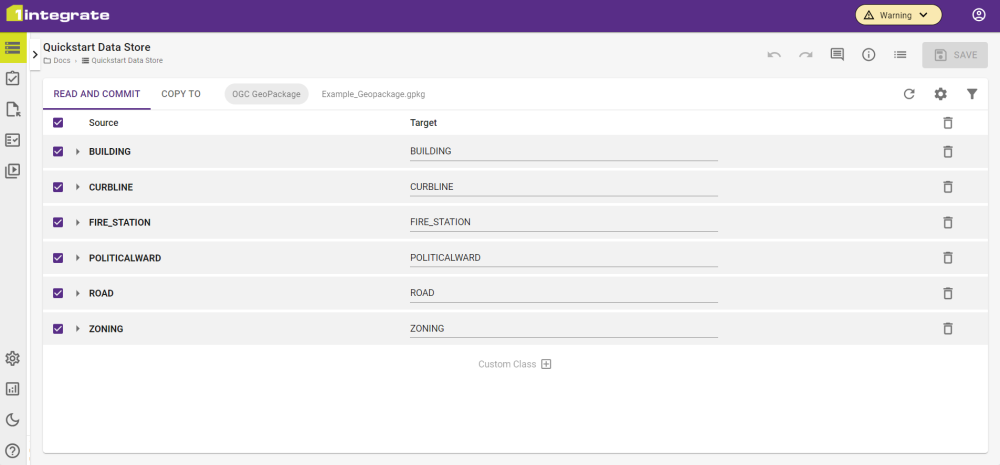Click the POLITICALWARD target name field

pyautogui.click(x=564, y=258)
